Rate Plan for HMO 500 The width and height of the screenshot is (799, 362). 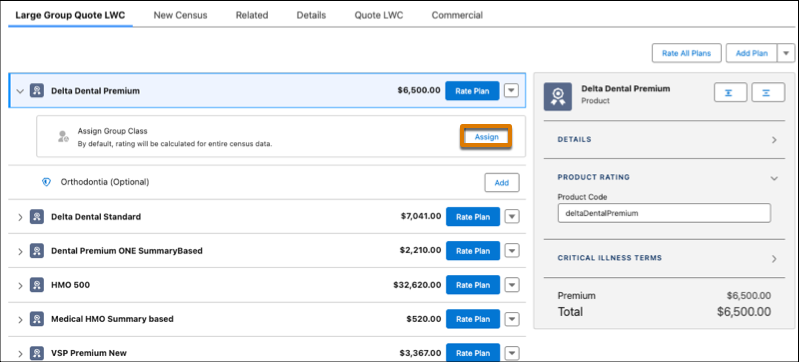[472, 285]
